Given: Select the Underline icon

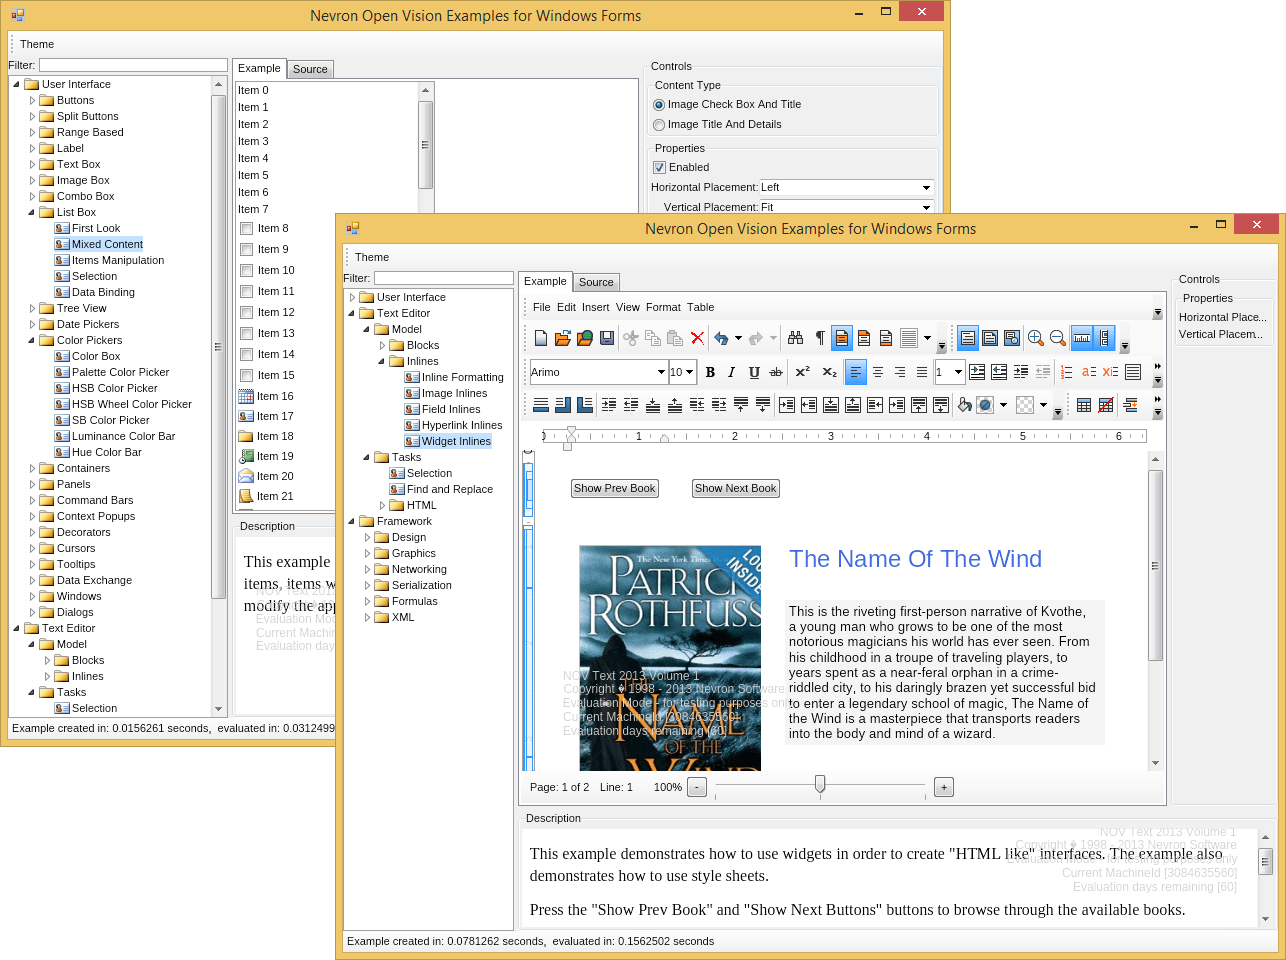Looking at the screenshot, I should pyautogui.click(x=755, y=372).
